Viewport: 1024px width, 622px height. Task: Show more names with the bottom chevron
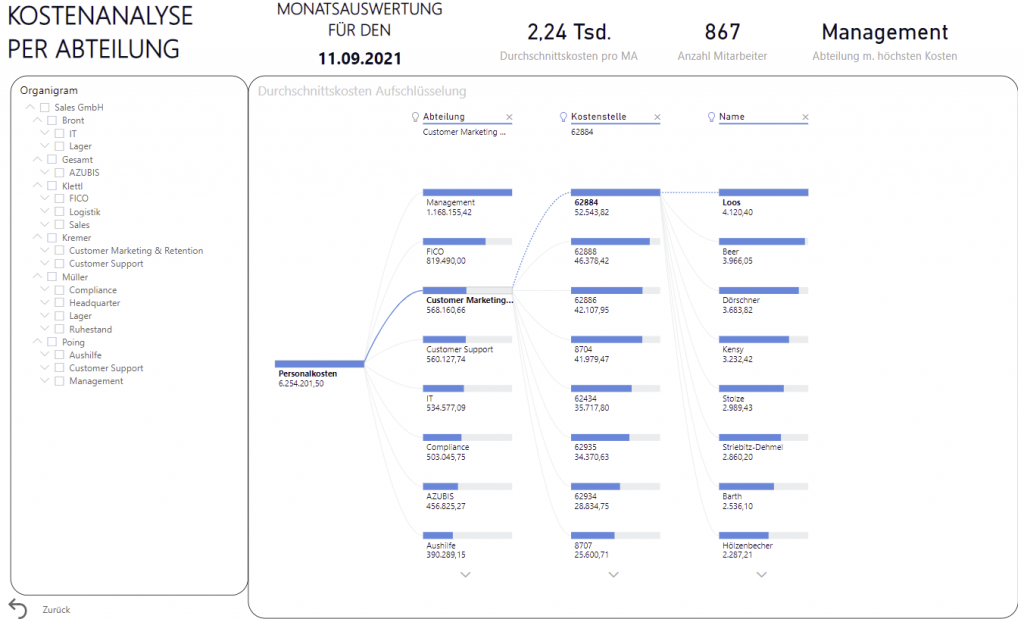click(x=762, y=575)
